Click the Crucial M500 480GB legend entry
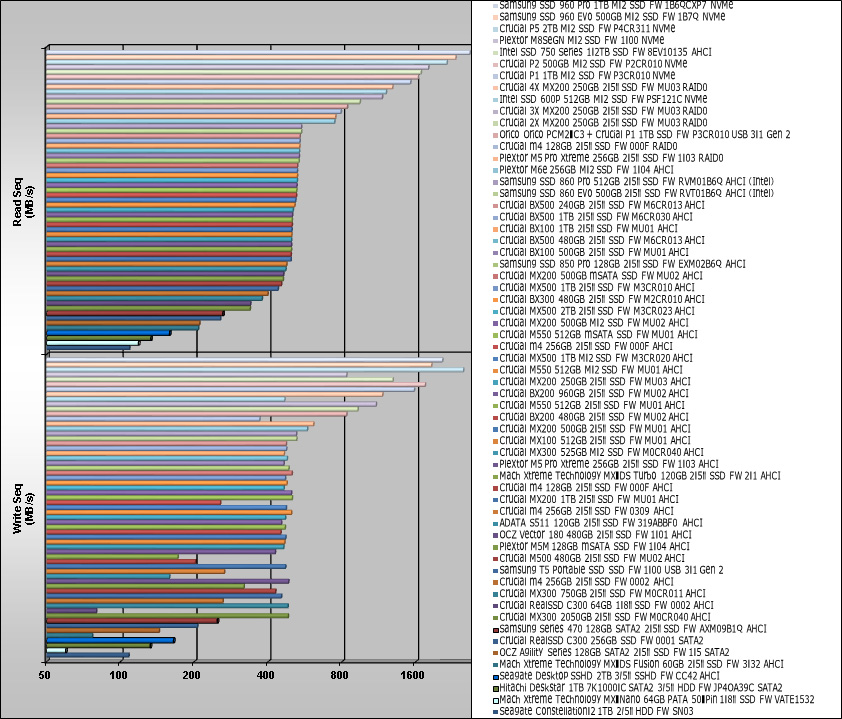The image size is (842, 719). click(x=592, y=558)
